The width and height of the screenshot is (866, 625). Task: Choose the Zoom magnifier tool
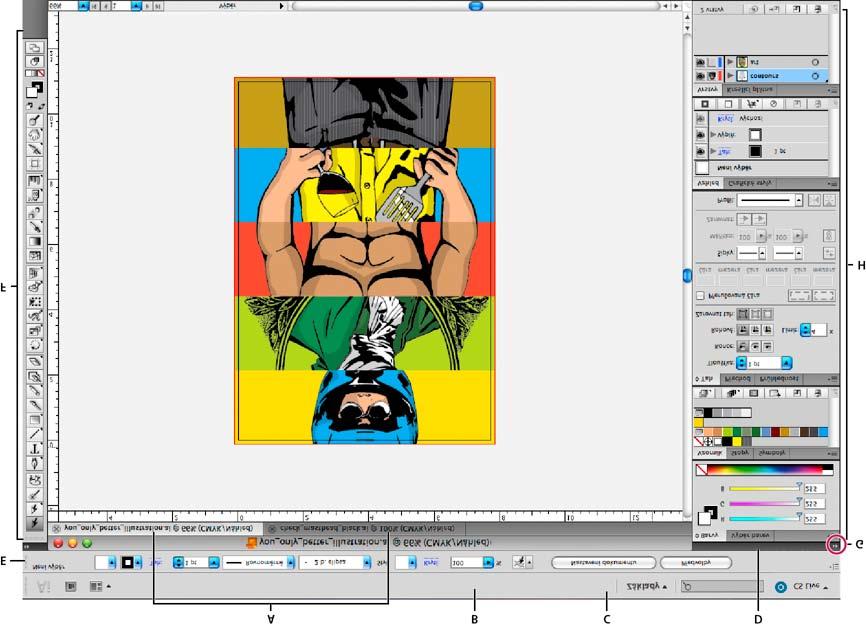pos(35,120)
